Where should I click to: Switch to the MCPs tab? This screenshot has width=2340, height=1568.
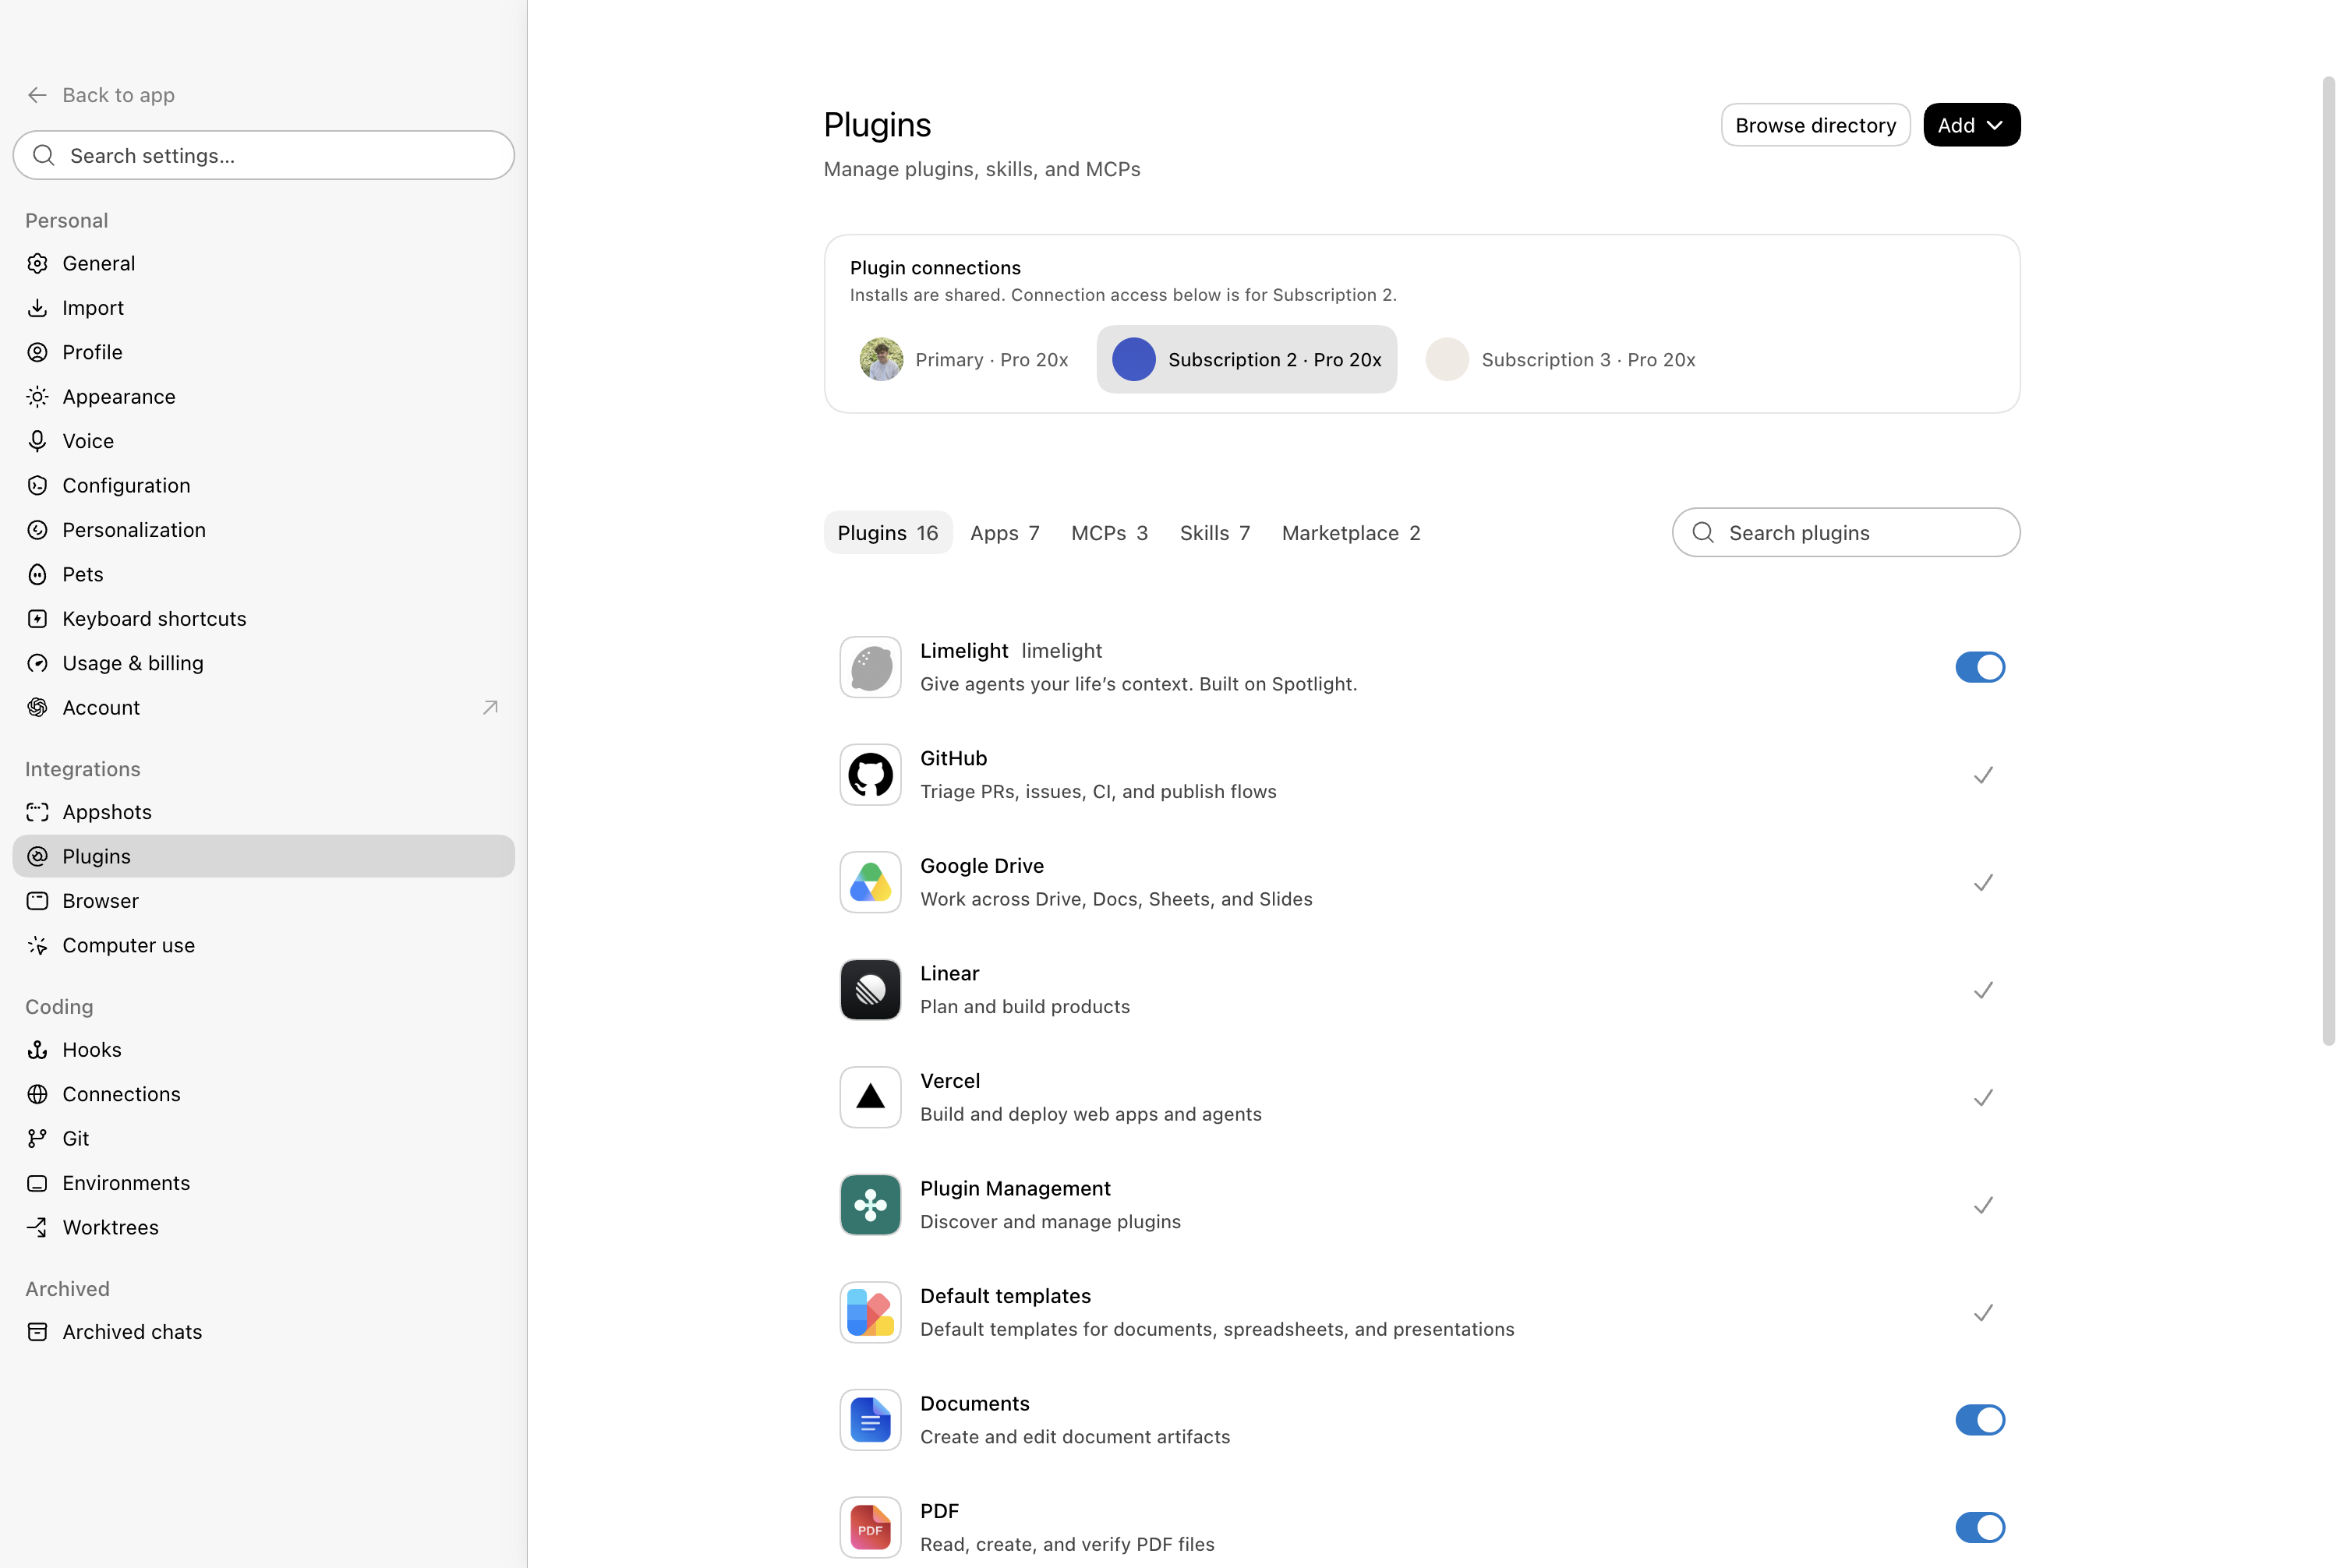[x=1109, y=533]
